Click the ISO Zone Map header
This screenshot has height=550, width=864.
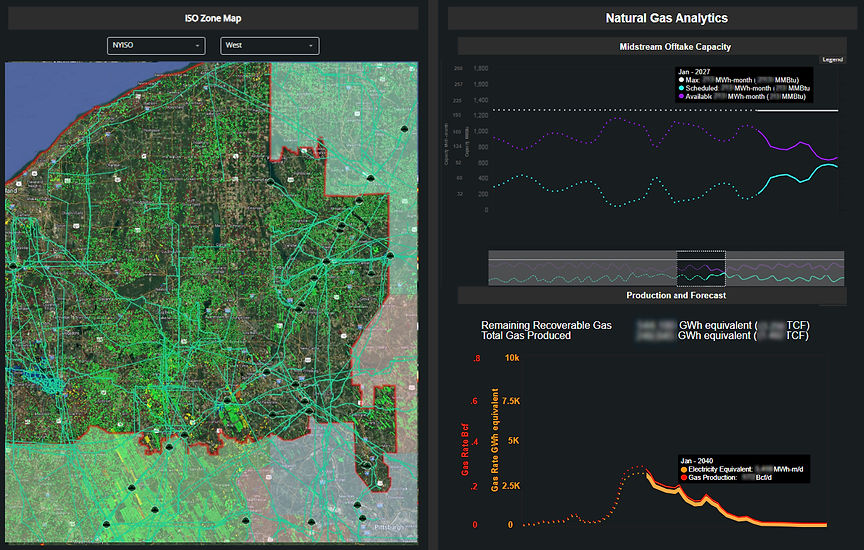click(x=213, y=18)
